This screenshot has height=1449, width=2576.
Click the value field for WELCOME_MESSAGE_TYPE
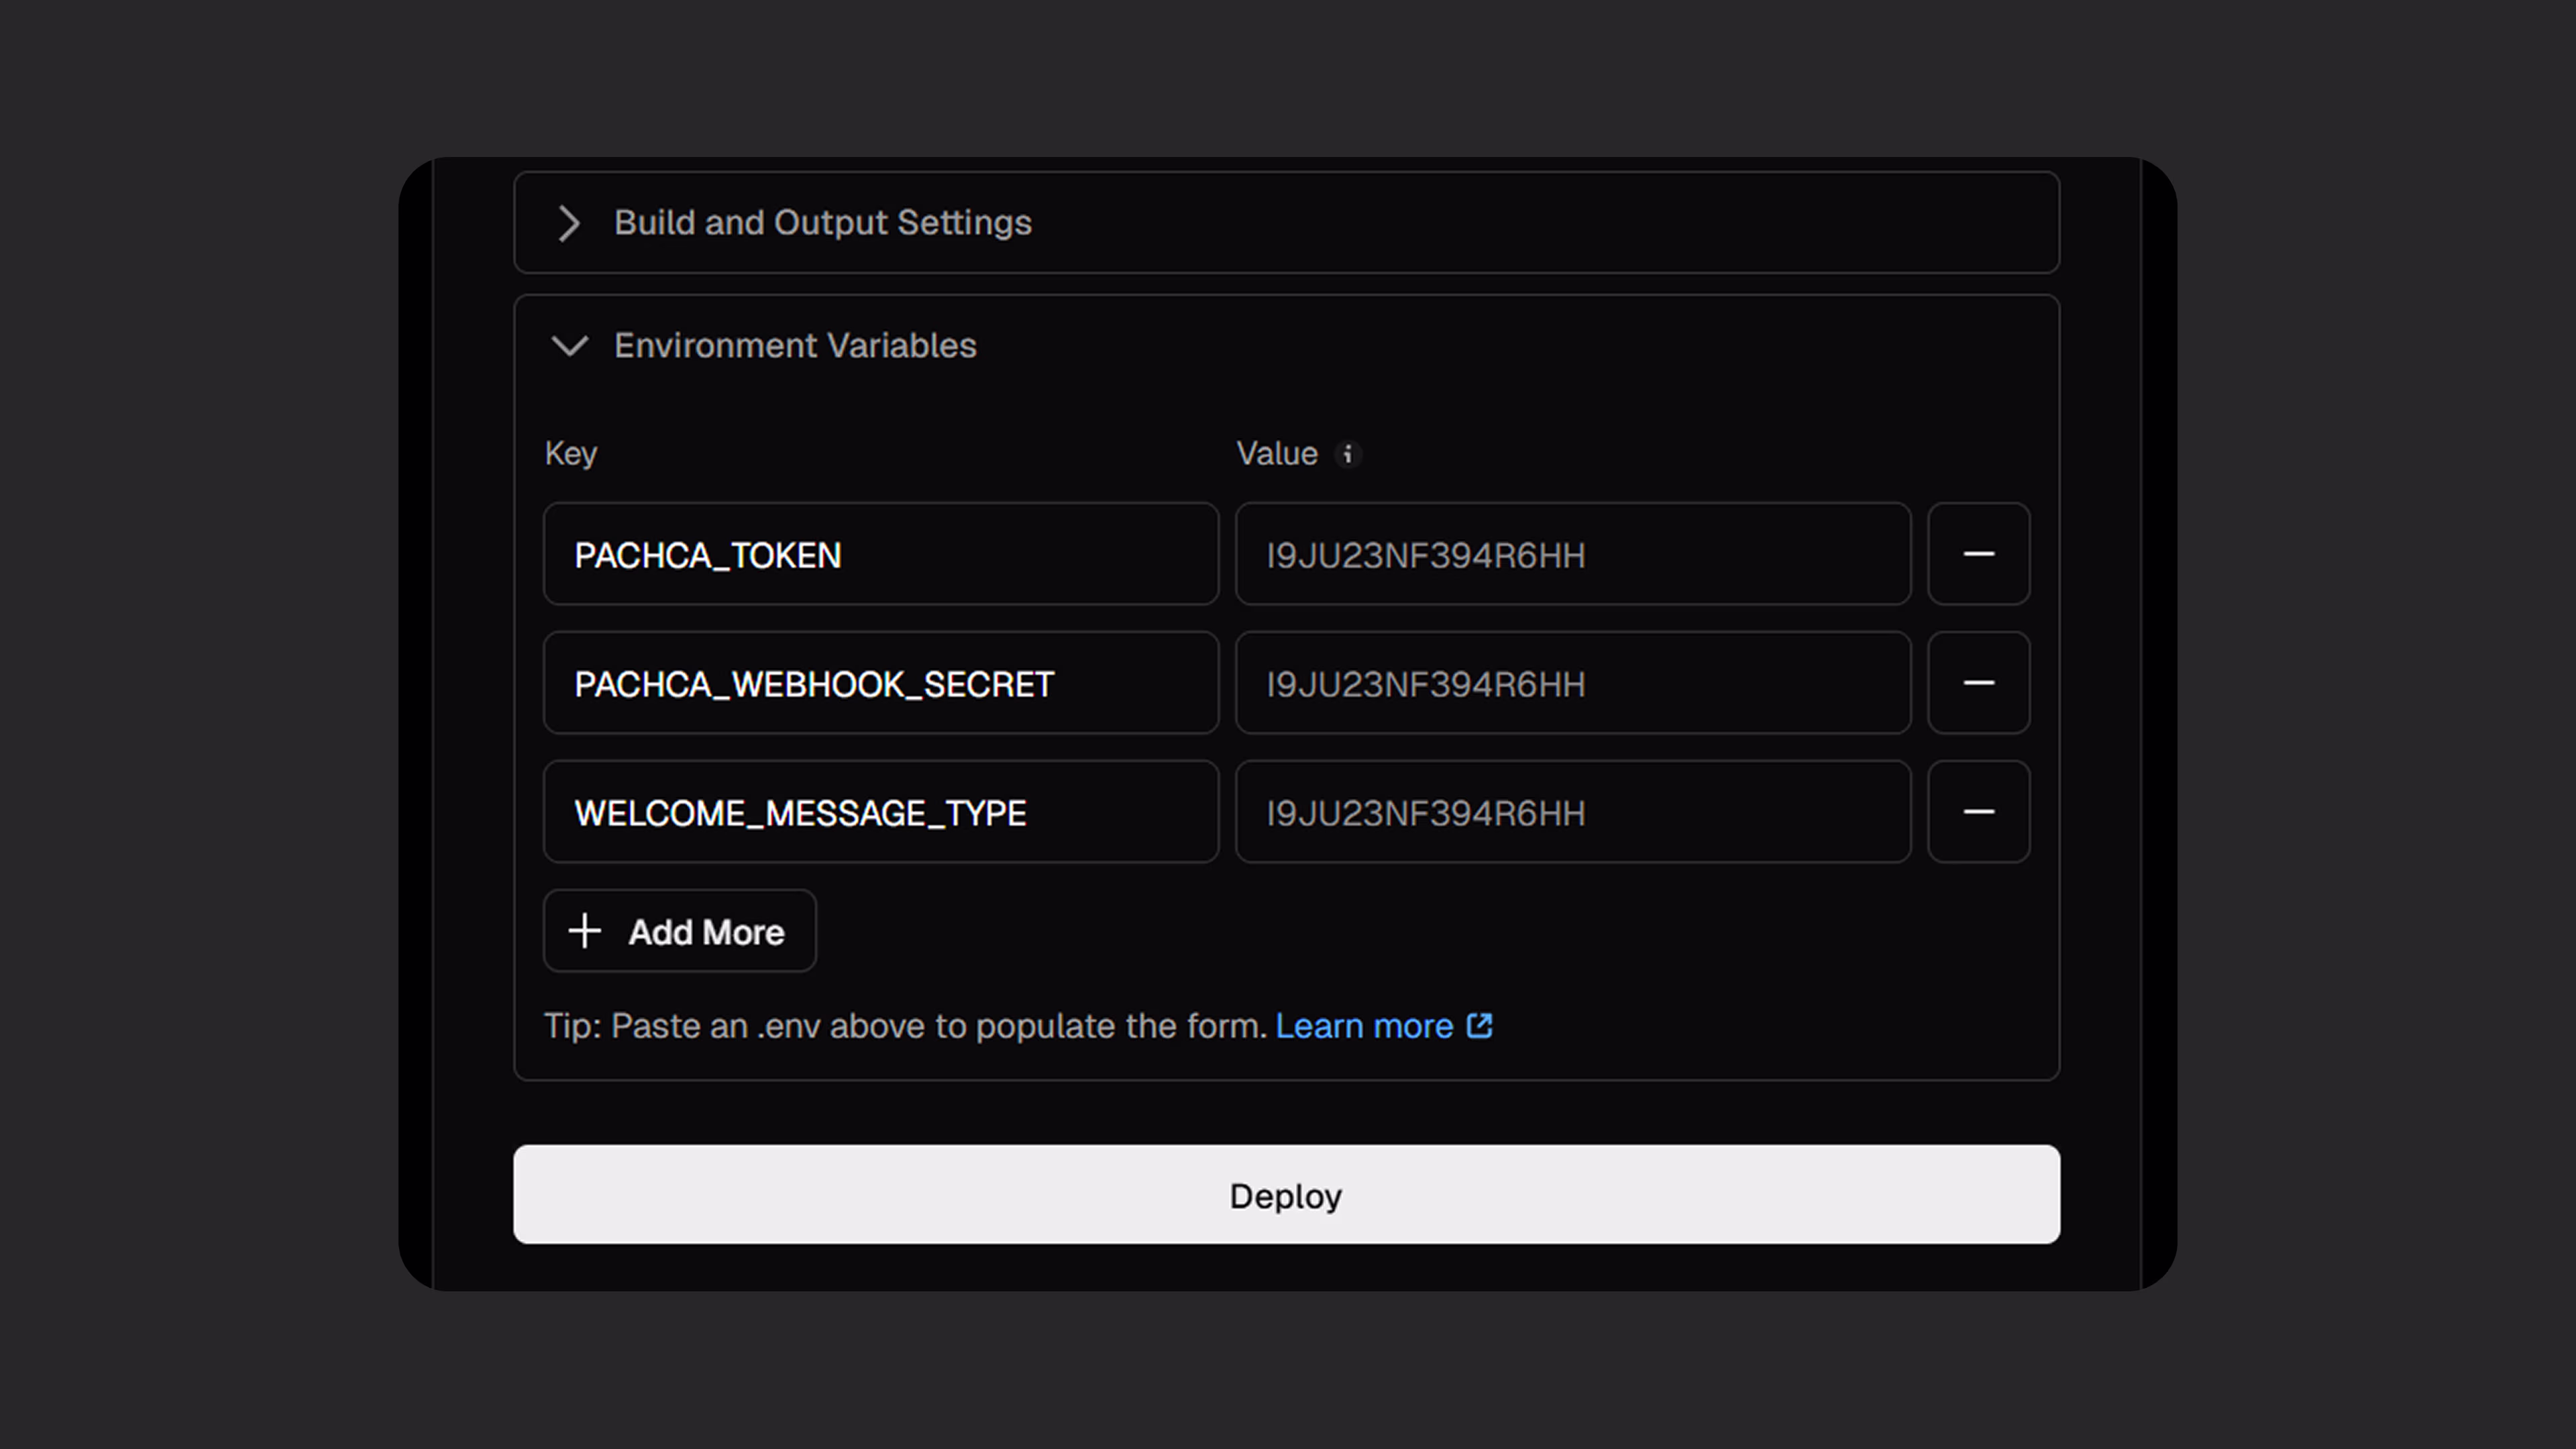[1572, 812]
